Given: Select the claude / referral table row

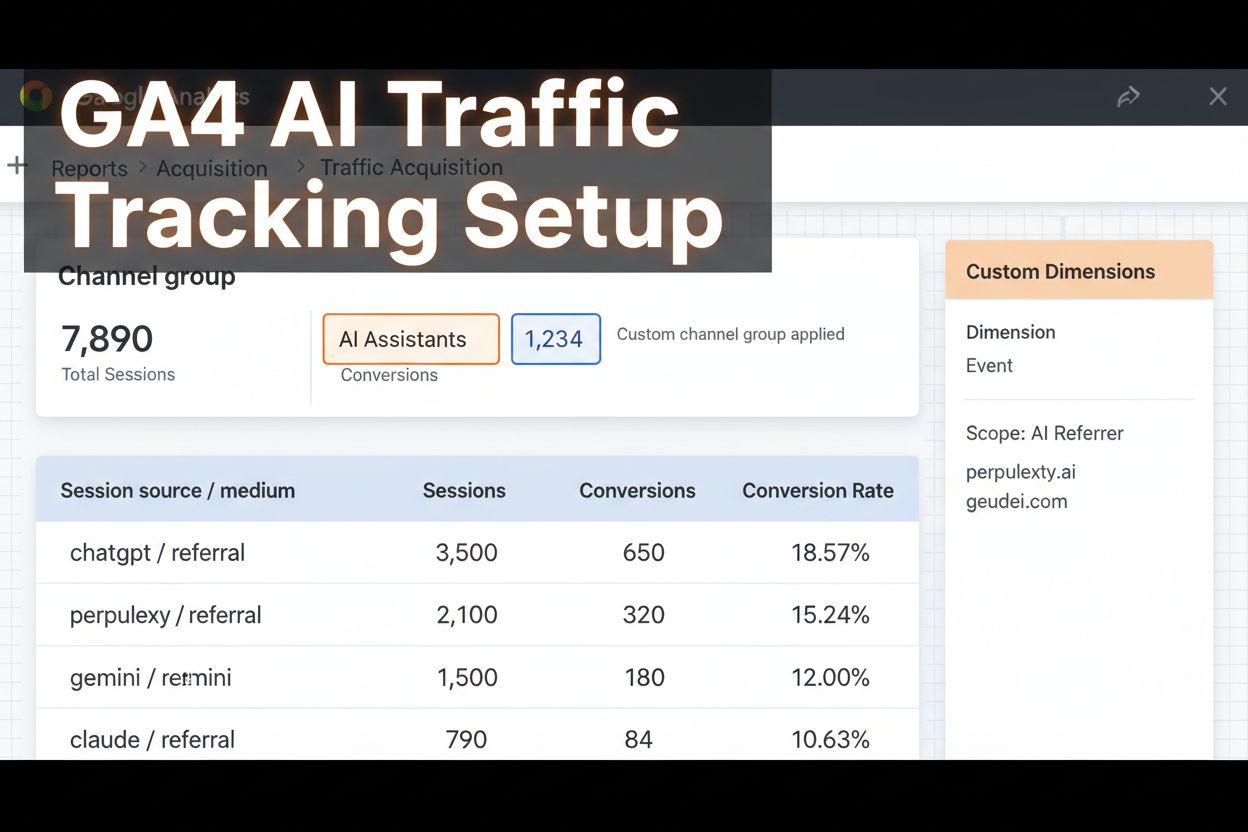Looking at the screenshot, I should (400, 739).
